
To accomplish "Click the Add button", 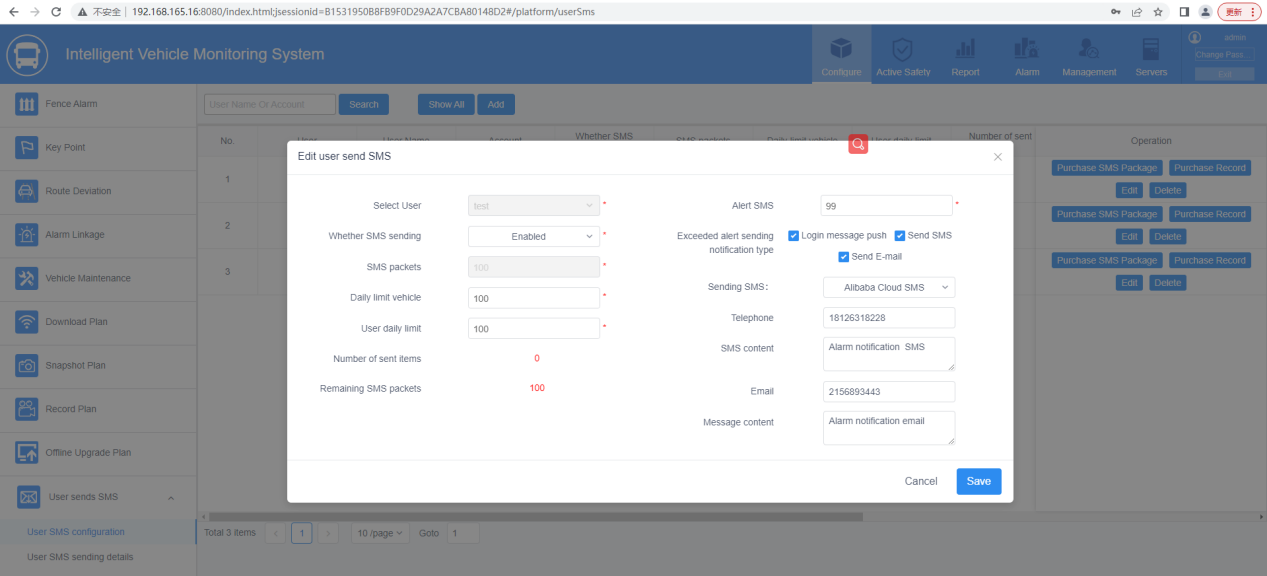I will click(x=496, y=104).
